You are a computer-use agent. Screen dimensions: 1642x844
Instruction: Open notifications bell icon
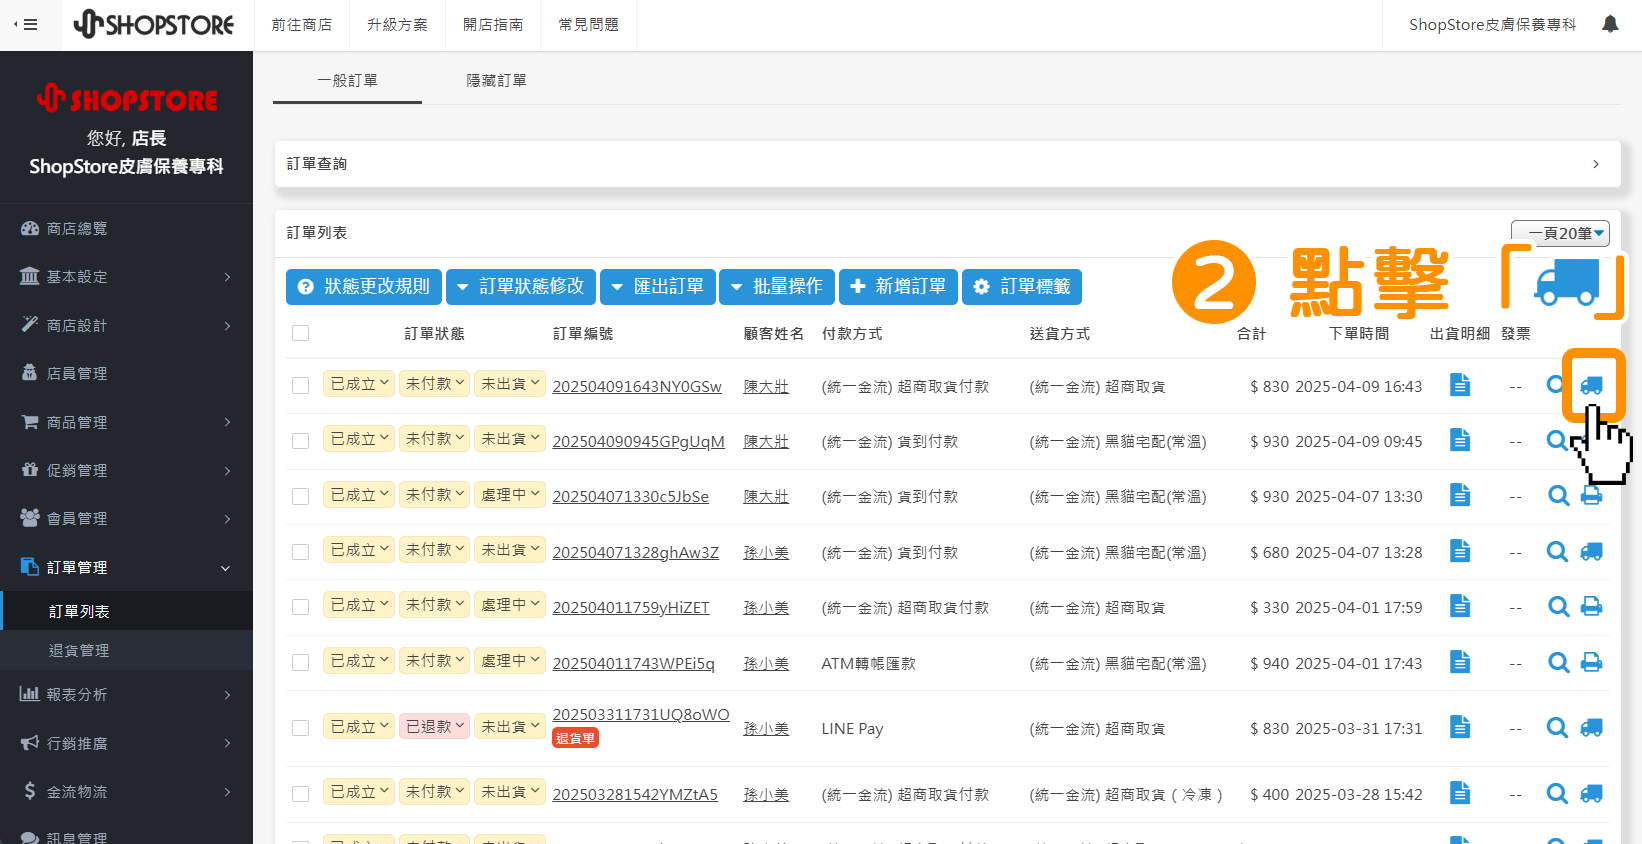1610,24
